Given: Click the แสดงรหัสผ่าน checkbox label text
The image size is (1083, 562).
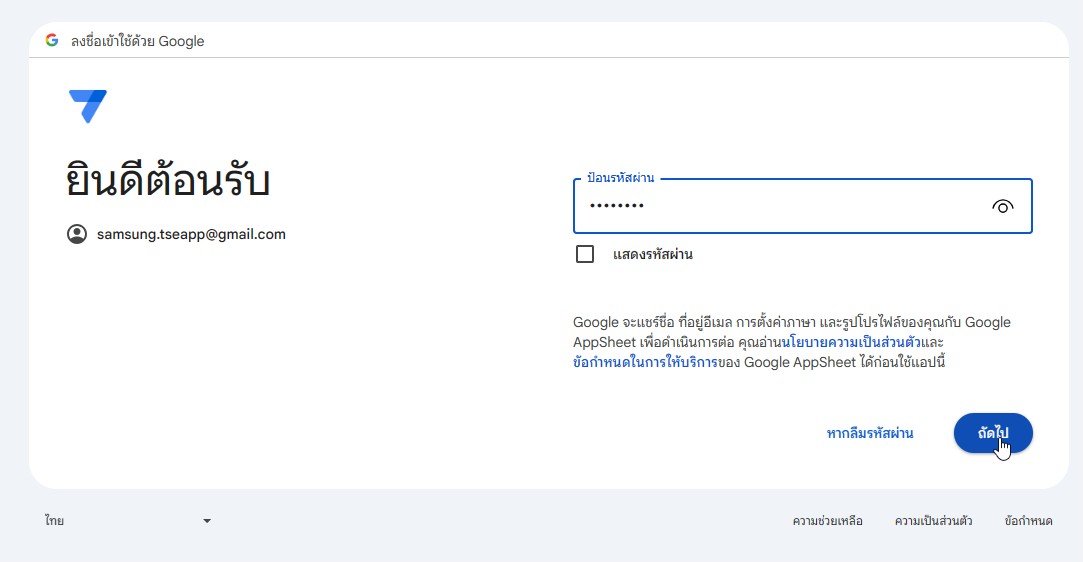Looking at the screenshot, I should click(x=653, y=254).
